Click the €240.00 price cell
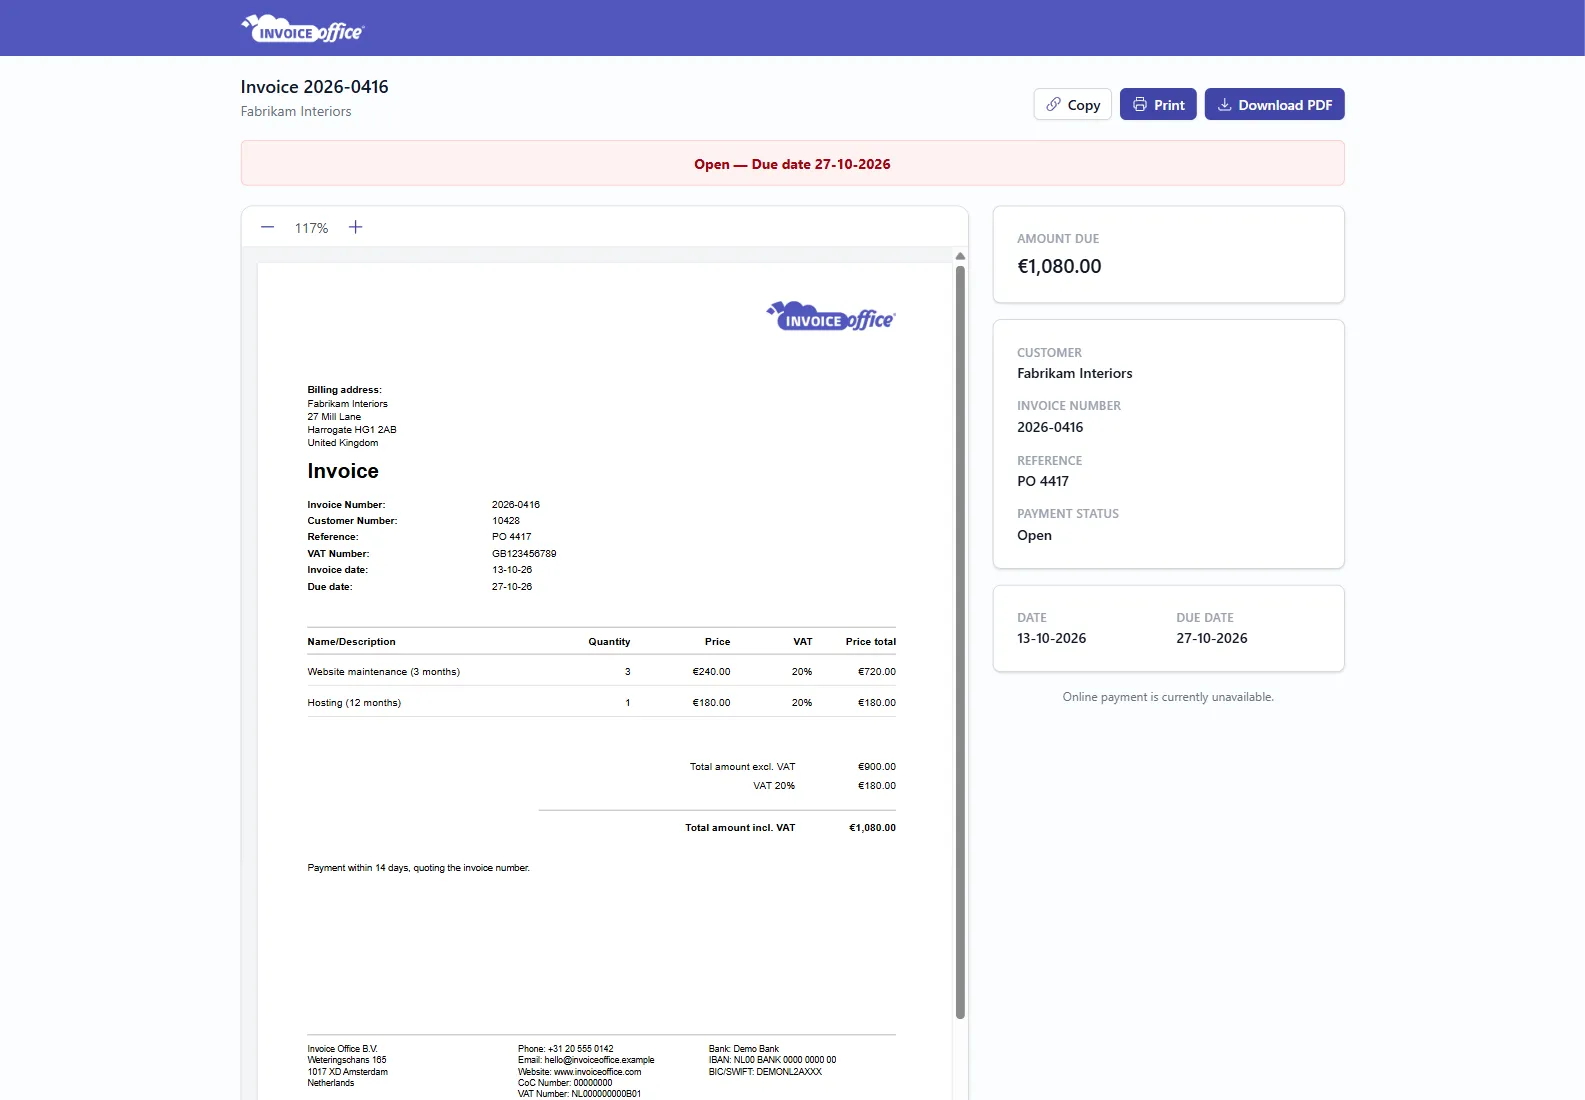Image resolution: width=1585 pixels, height=1100 pixels. coord(711,672)
